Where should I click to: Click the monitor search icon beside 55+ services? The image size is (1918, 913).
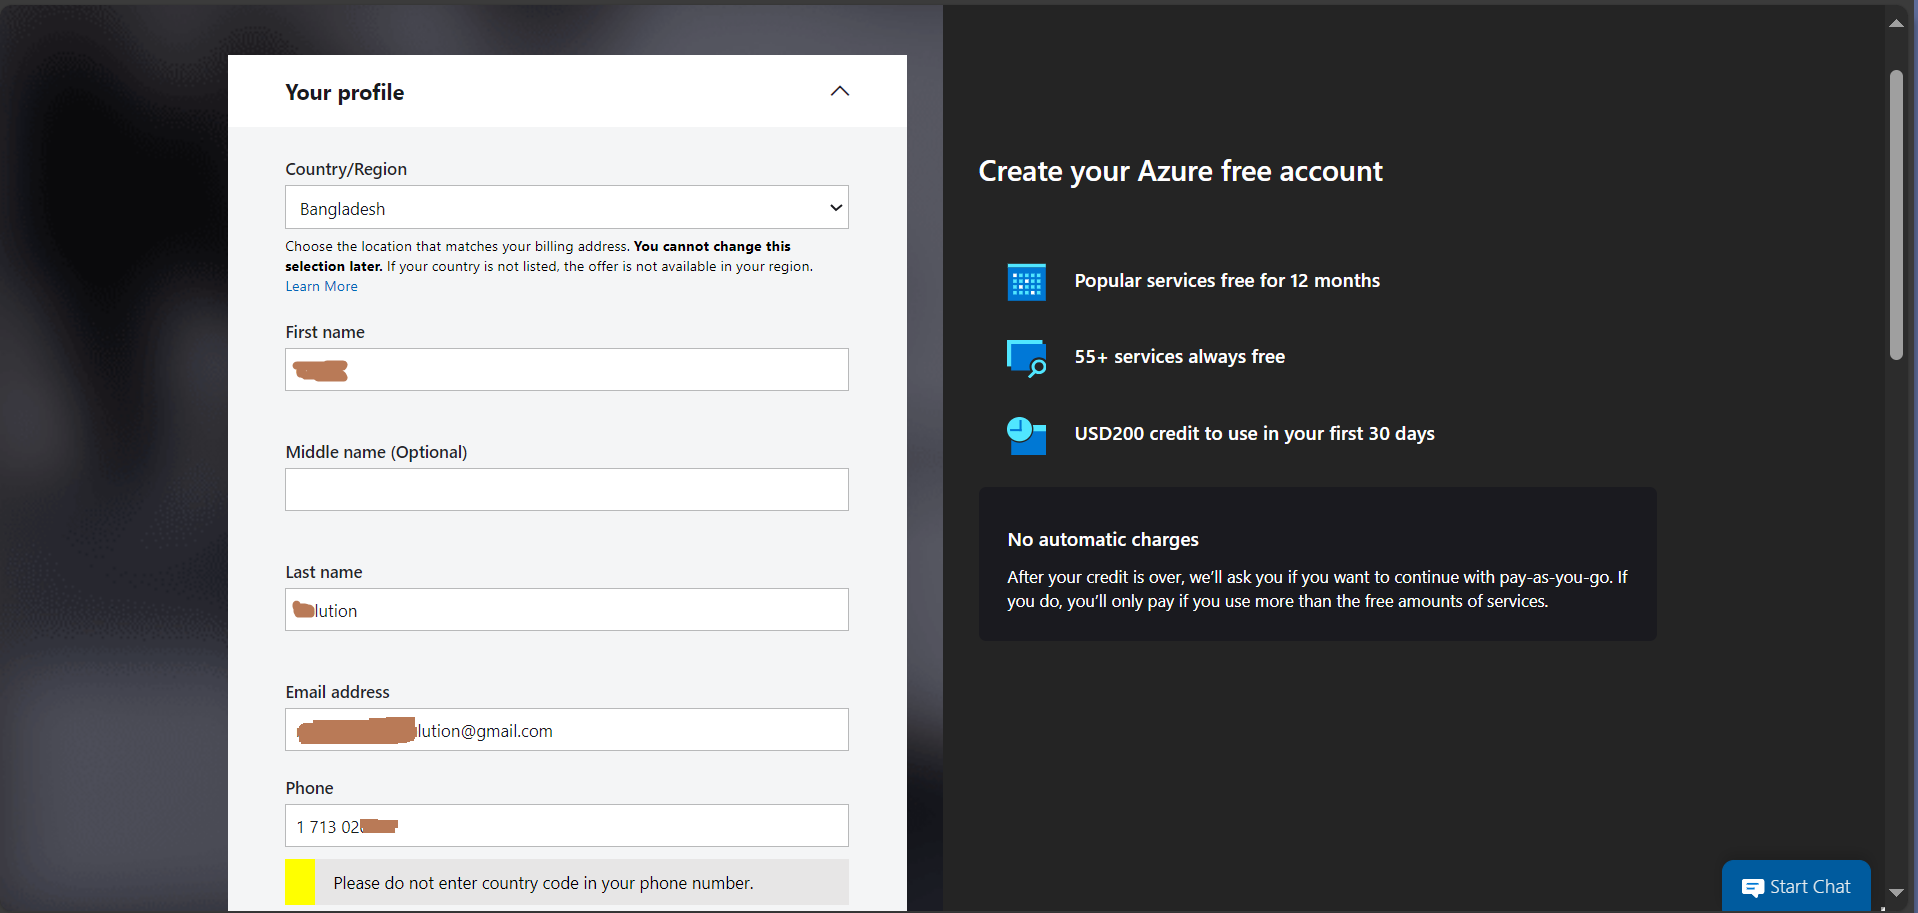1026,357
